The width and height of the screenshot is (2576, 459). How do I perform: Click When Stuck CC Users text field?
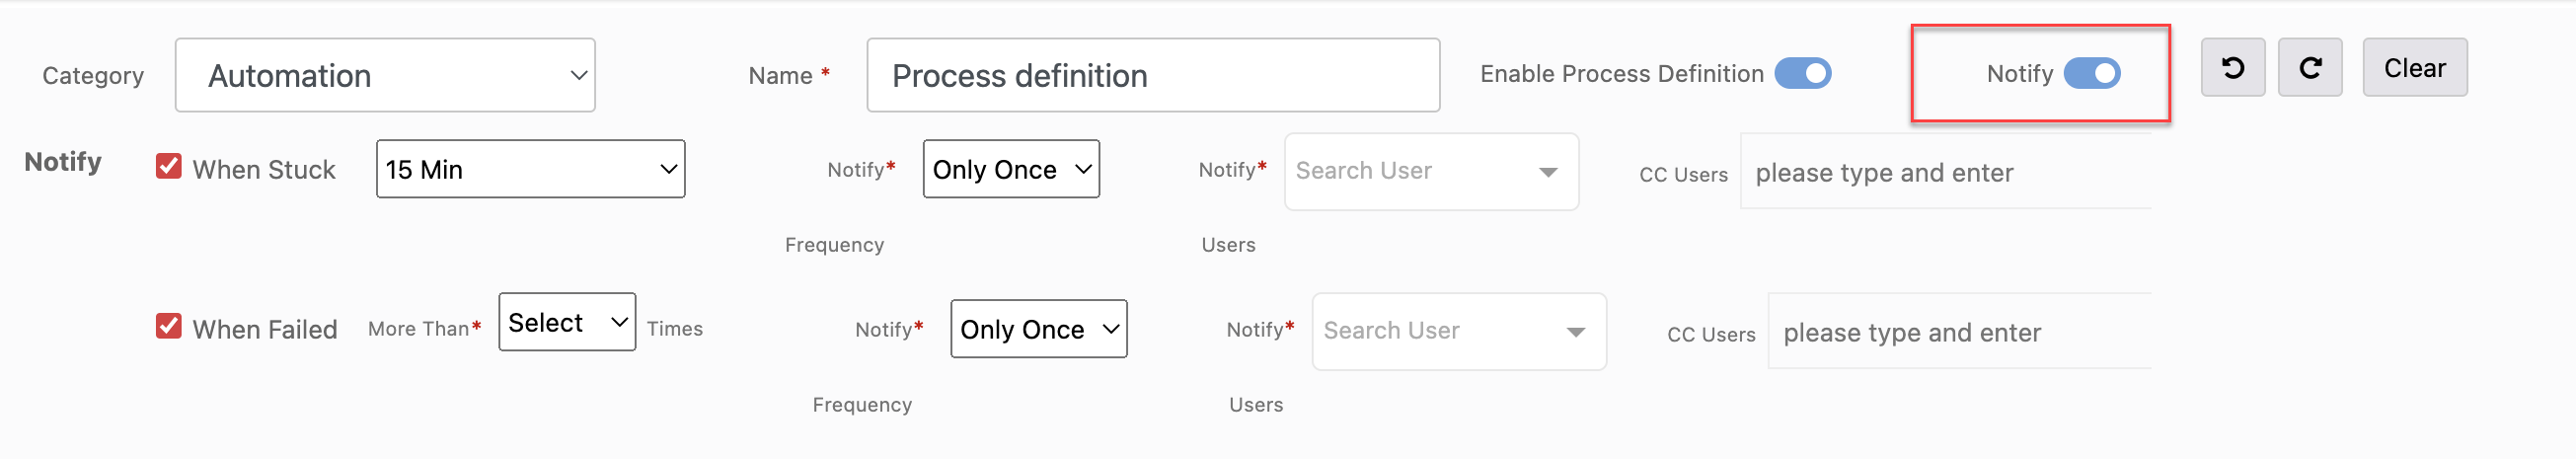tap(1946, 172)
